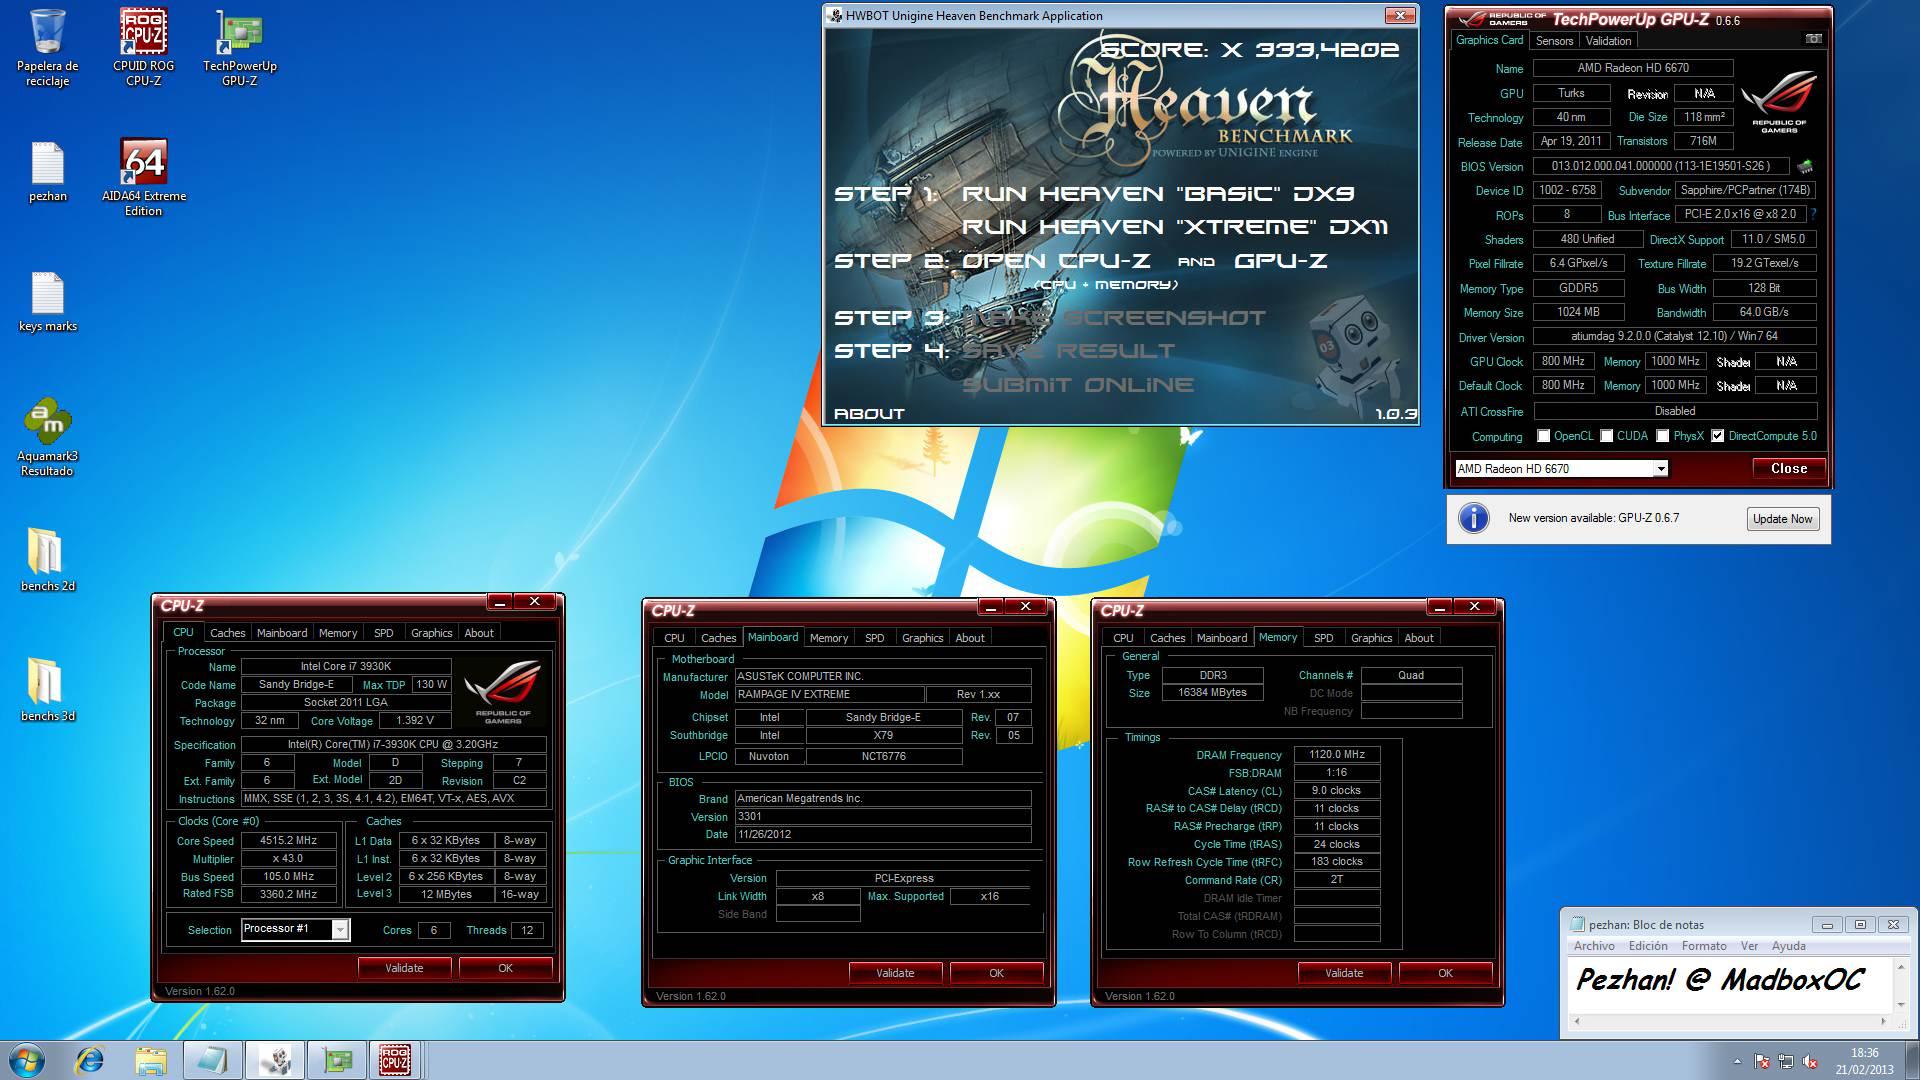This screenshot has height=1080, width=1920.
Task: Open Aquamark3 Resultado desktop icon
Action: (47, 437)
